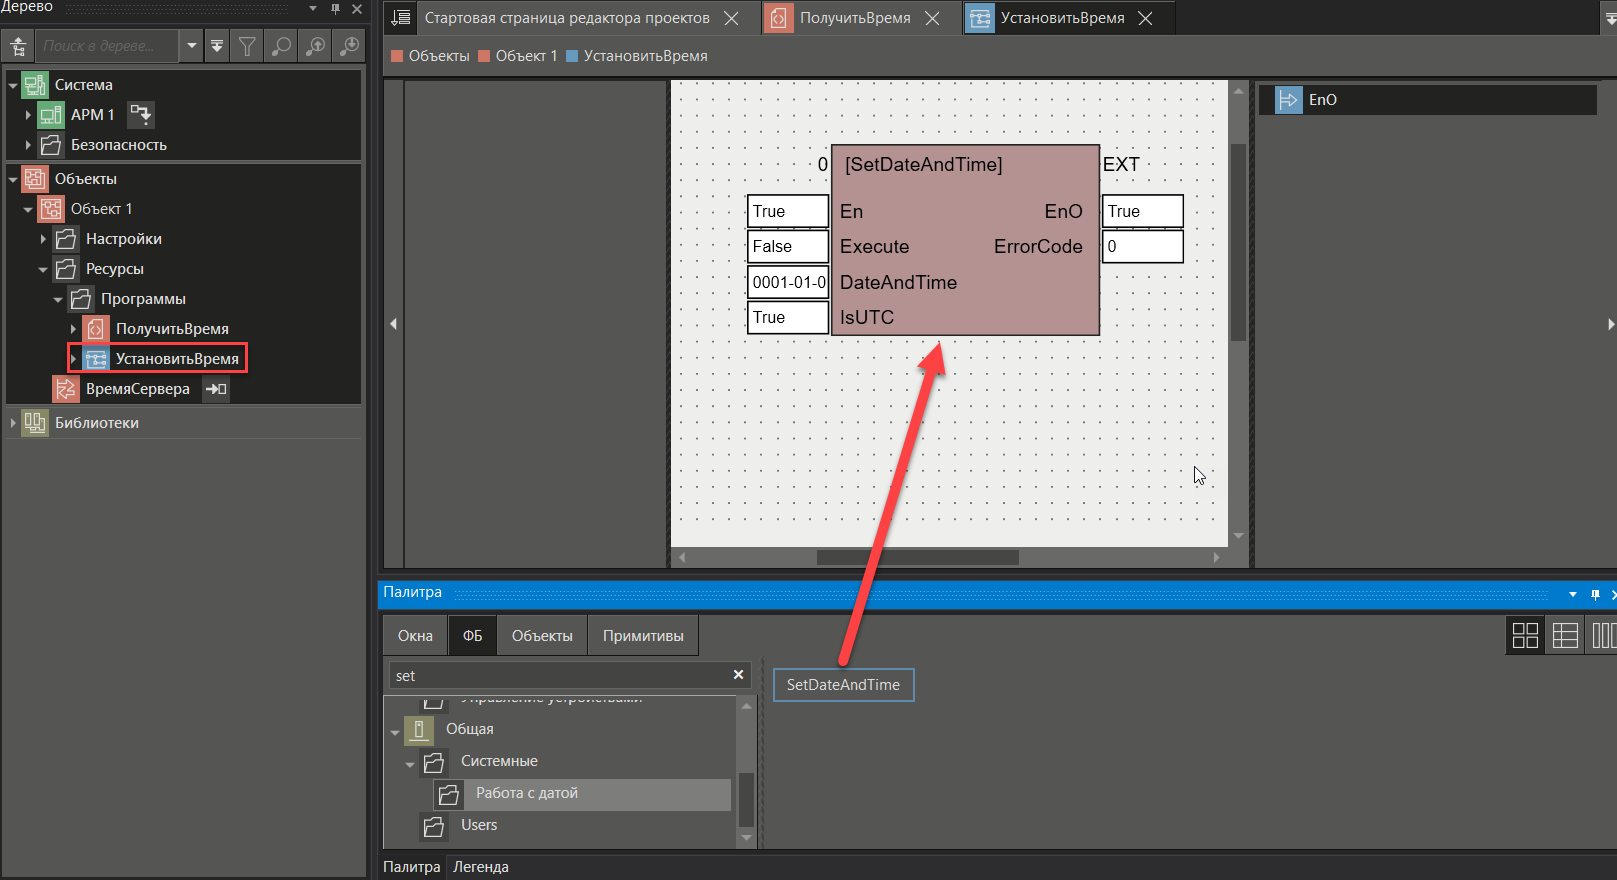Image resolution: width=1617 pixels, height=880 pixels.
Task: Click the collapse-all arrow icon in tree toolbar
Action: (x=217, y=46)
